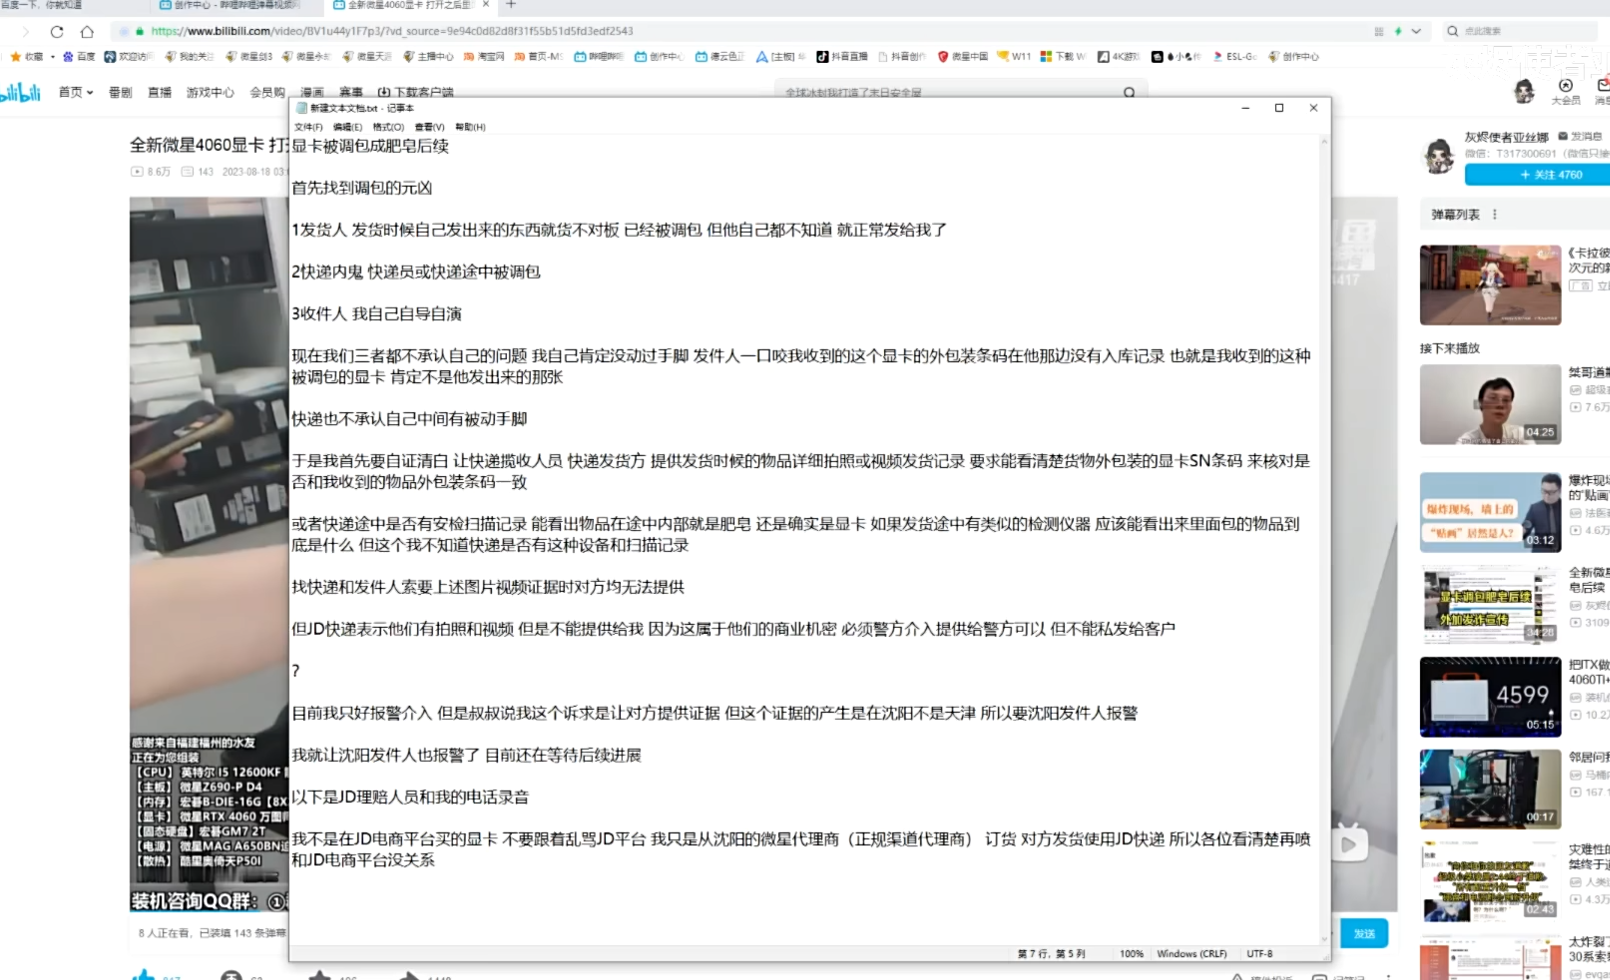Click the Notepad vertical scrollbar up arrow
The width and height of the screenshot is (1610, 980).
coord(1325,142)
